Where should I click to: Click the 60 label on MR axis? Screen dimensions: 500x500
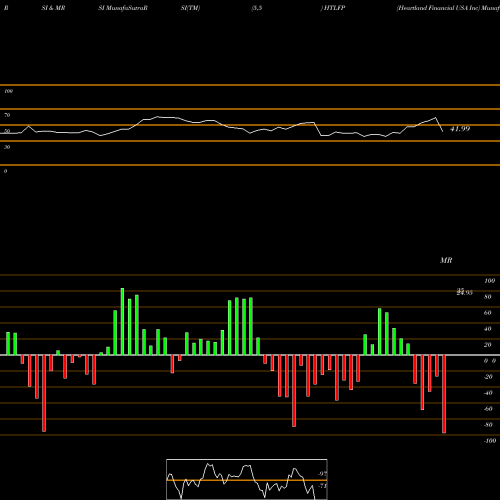pos(488,313)
